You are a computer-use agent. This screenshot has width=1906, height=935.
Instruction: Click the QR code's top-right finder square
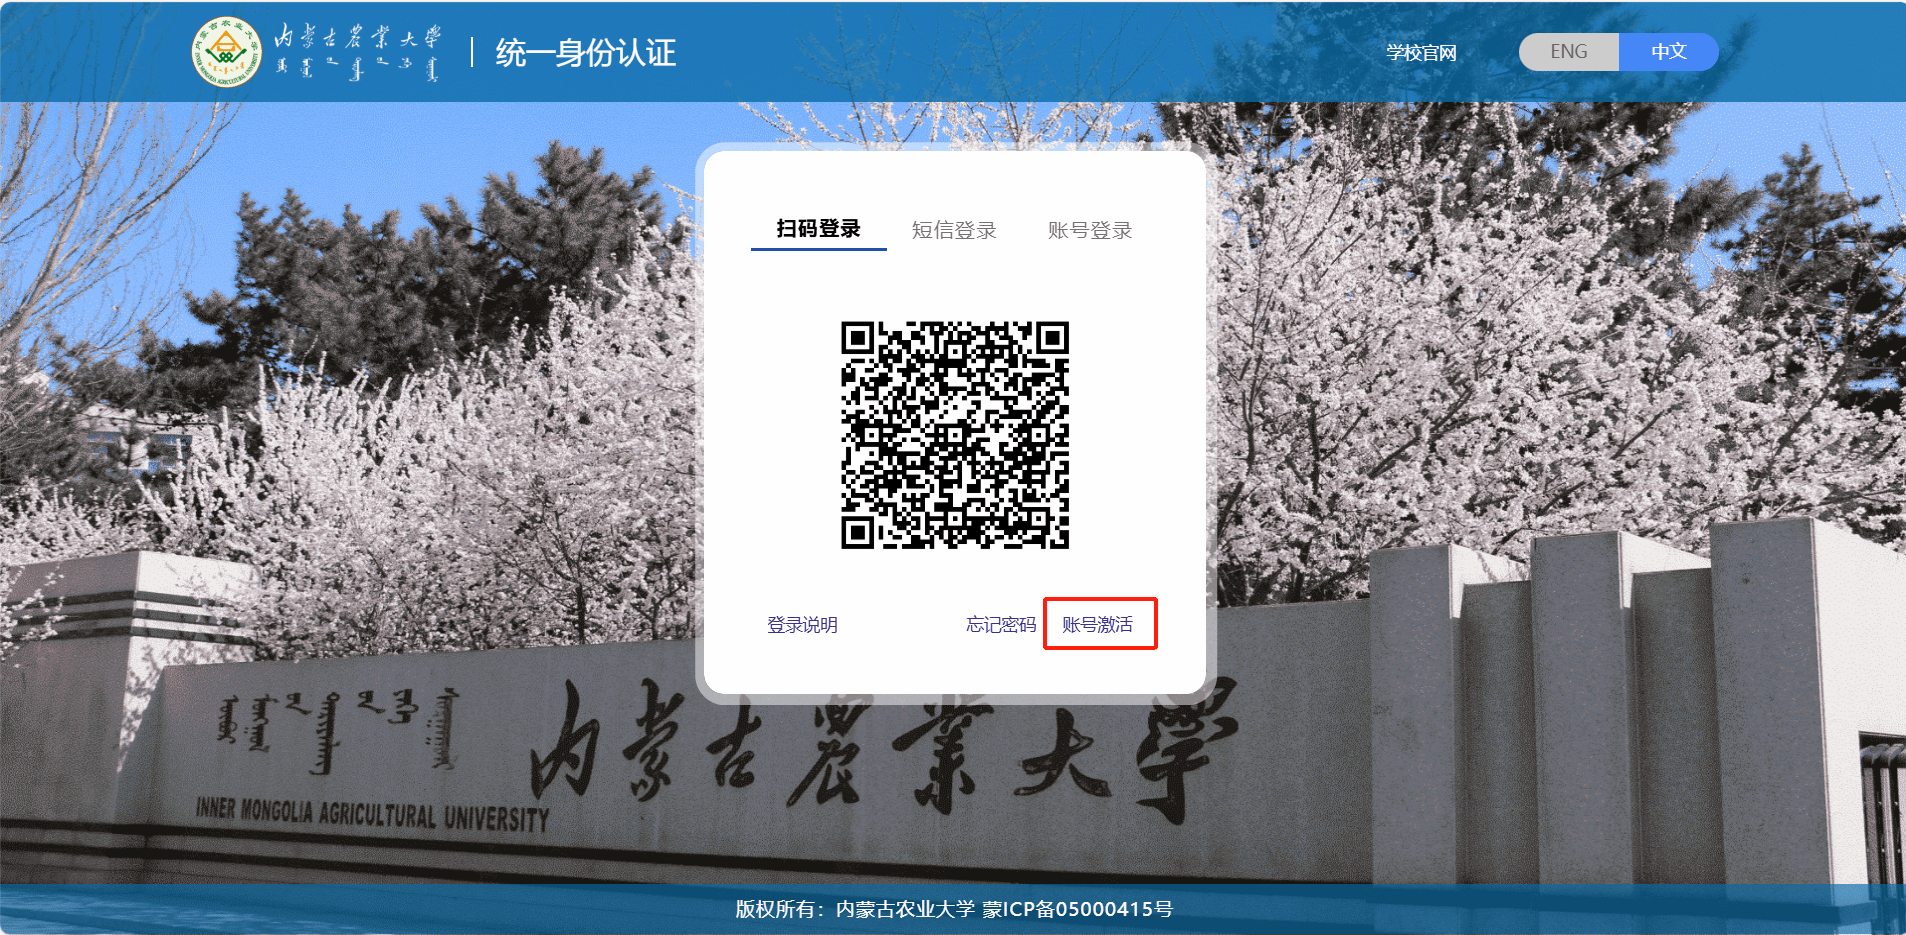[x=1052, y=339]
